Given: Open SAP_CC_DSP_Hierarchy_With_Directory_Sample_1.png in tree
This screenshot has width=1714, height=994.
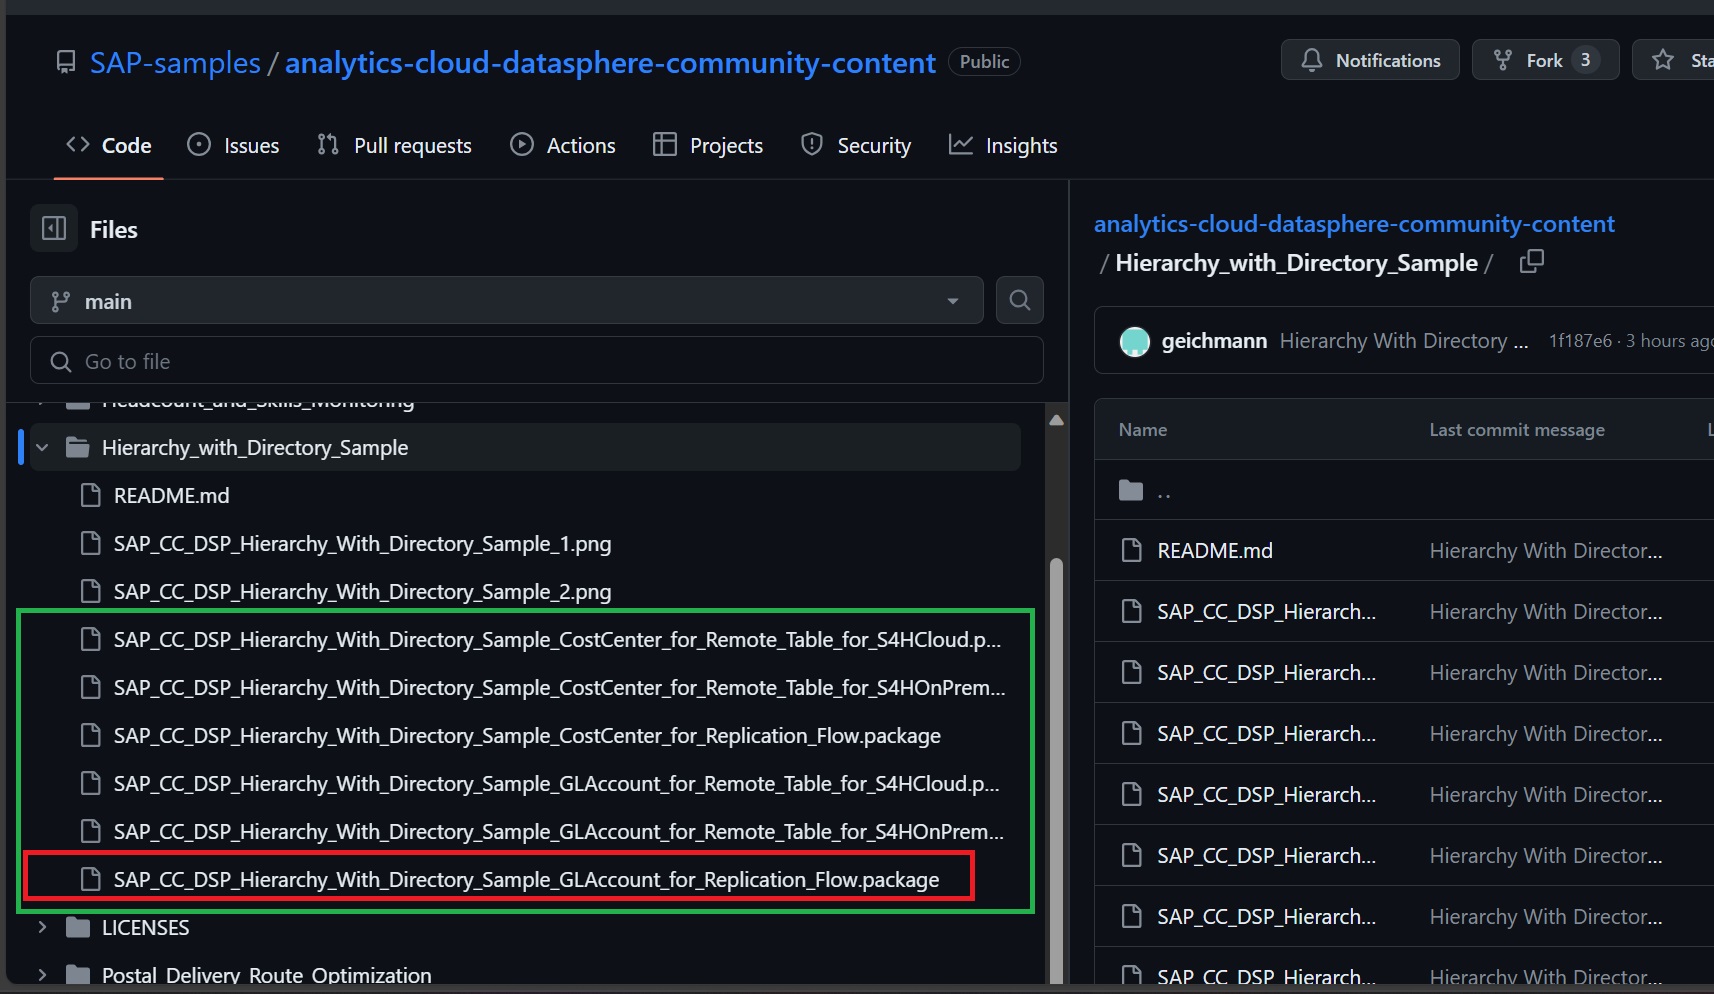Looking at the screenshot, I should point(362,543).
